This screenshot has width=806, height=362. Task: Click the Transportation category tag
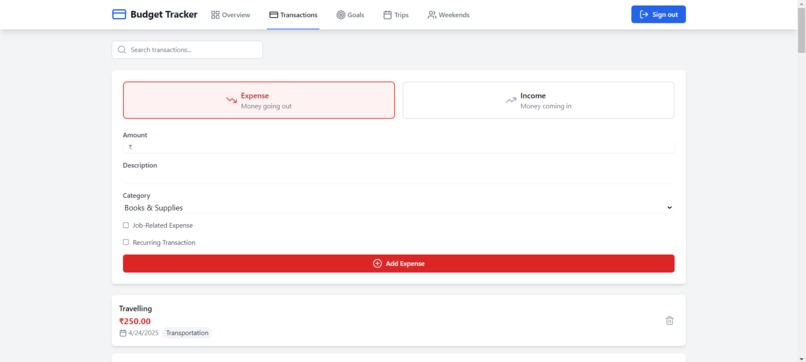187,333
